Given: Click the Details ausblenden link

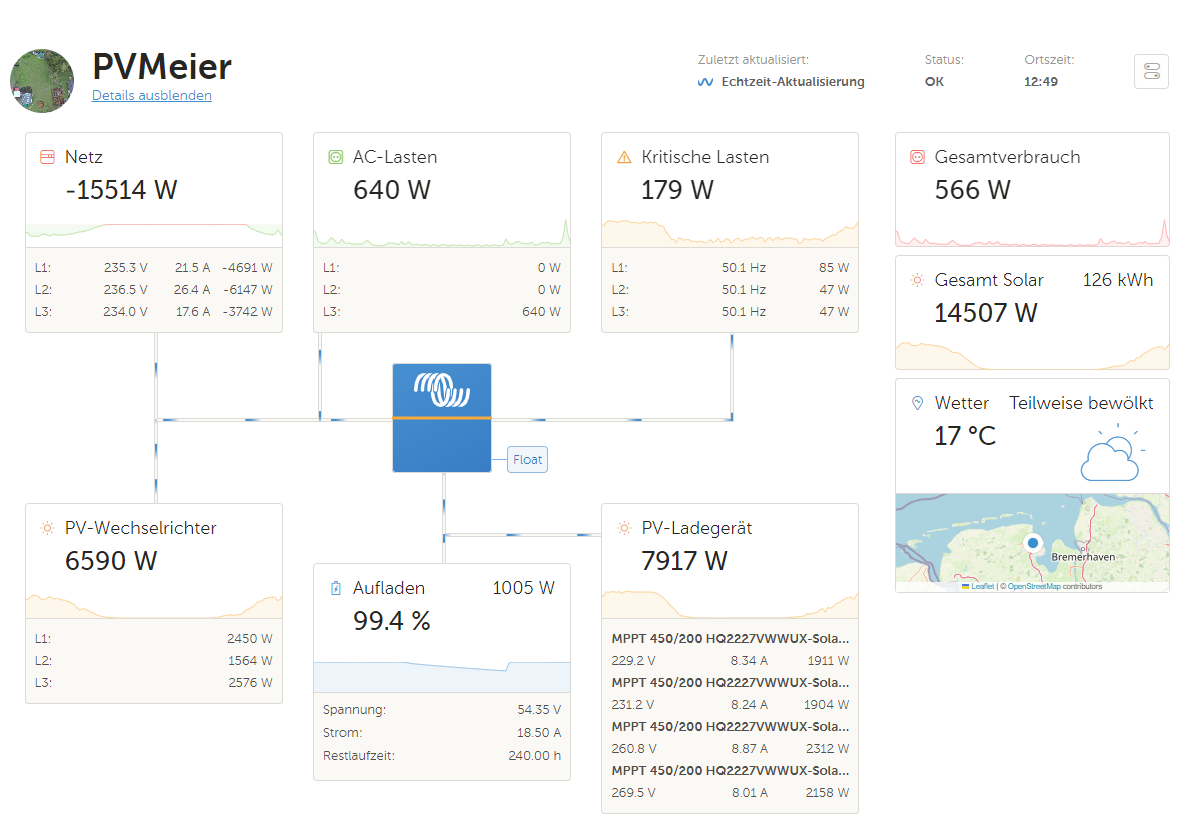Looking at the screenshot, I should click(x=152, y=96).
